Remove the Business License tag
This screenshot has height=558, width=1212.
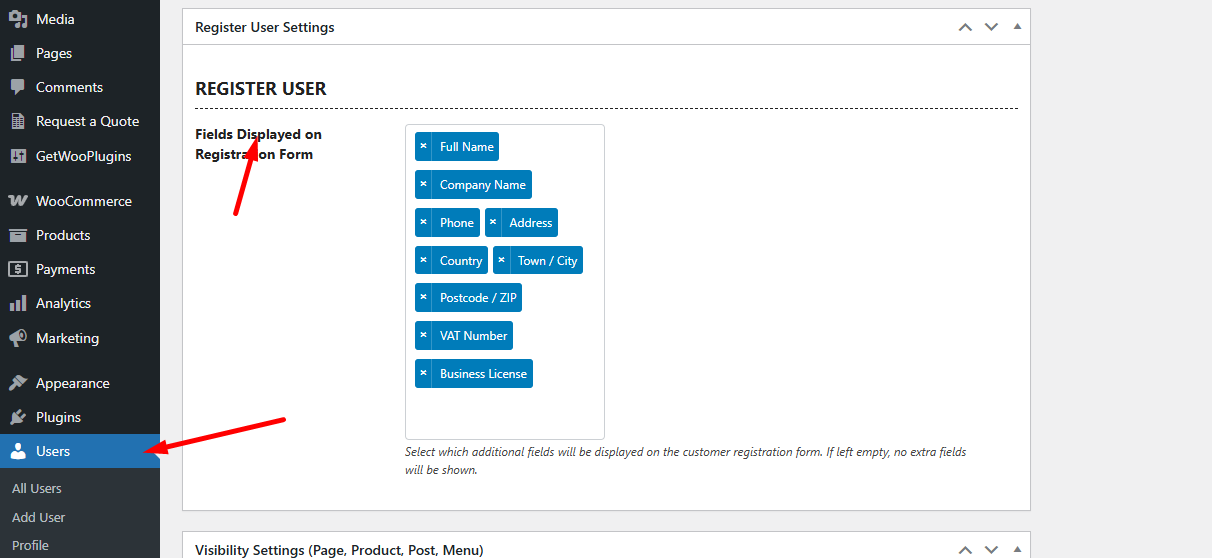pos(424,374)
